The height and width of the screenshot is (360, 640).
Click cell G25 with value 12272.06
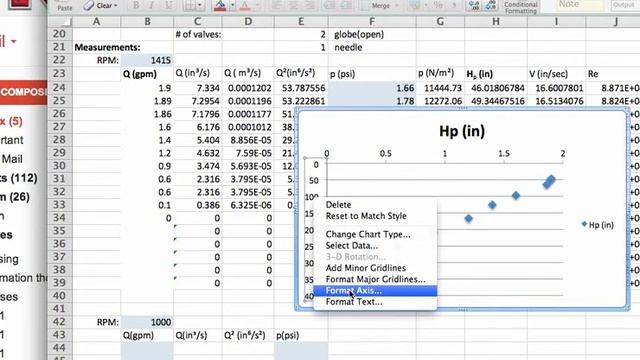(440, 101)
